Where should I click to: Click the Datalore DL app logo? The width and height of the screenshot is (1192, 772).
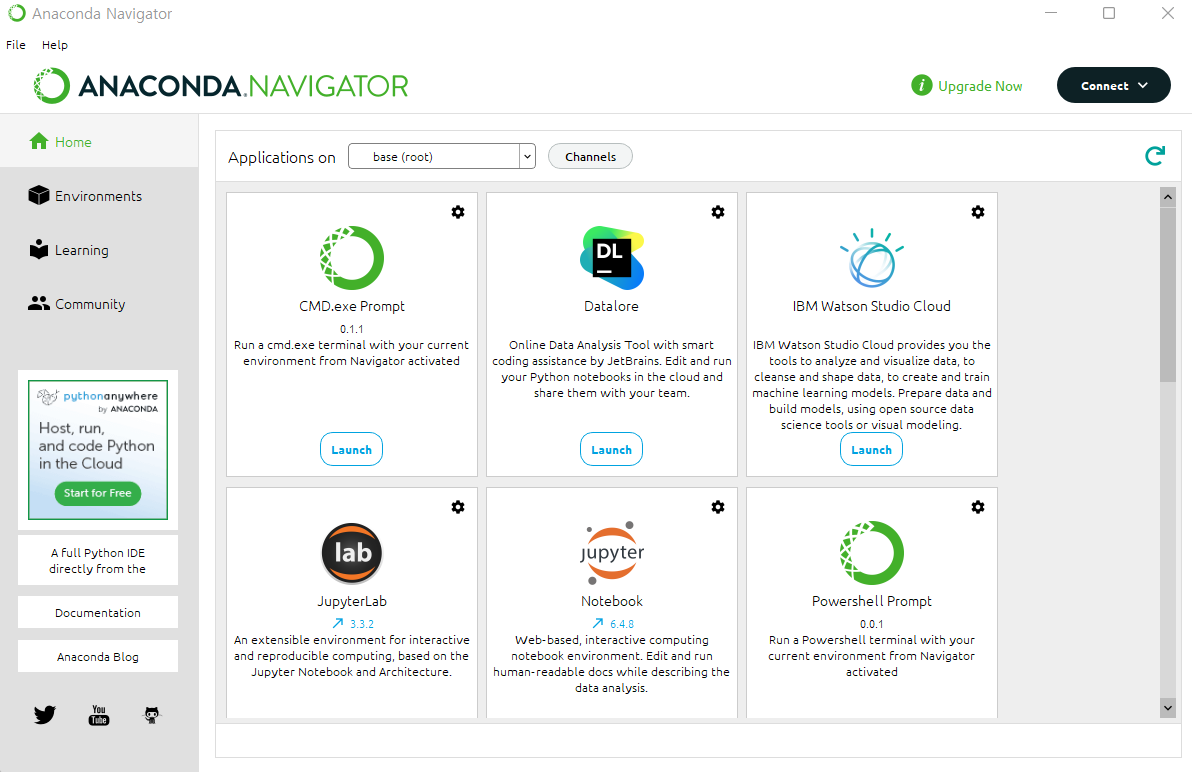(x=612, y=258)
